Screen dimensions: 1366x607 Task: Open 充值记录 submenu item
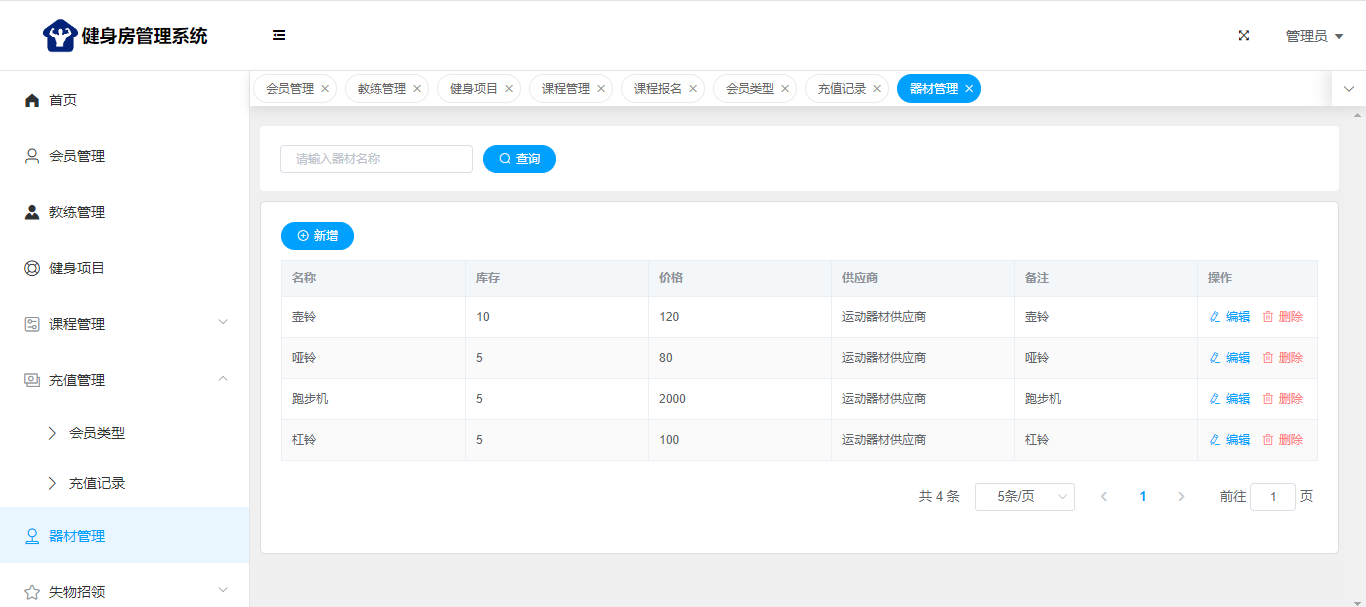click(97, 483)
